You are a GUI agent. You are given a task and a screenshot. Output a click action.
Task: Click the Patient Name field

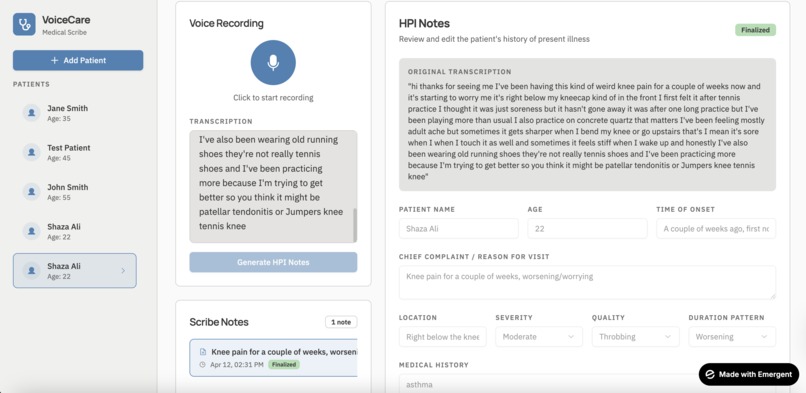459,229
